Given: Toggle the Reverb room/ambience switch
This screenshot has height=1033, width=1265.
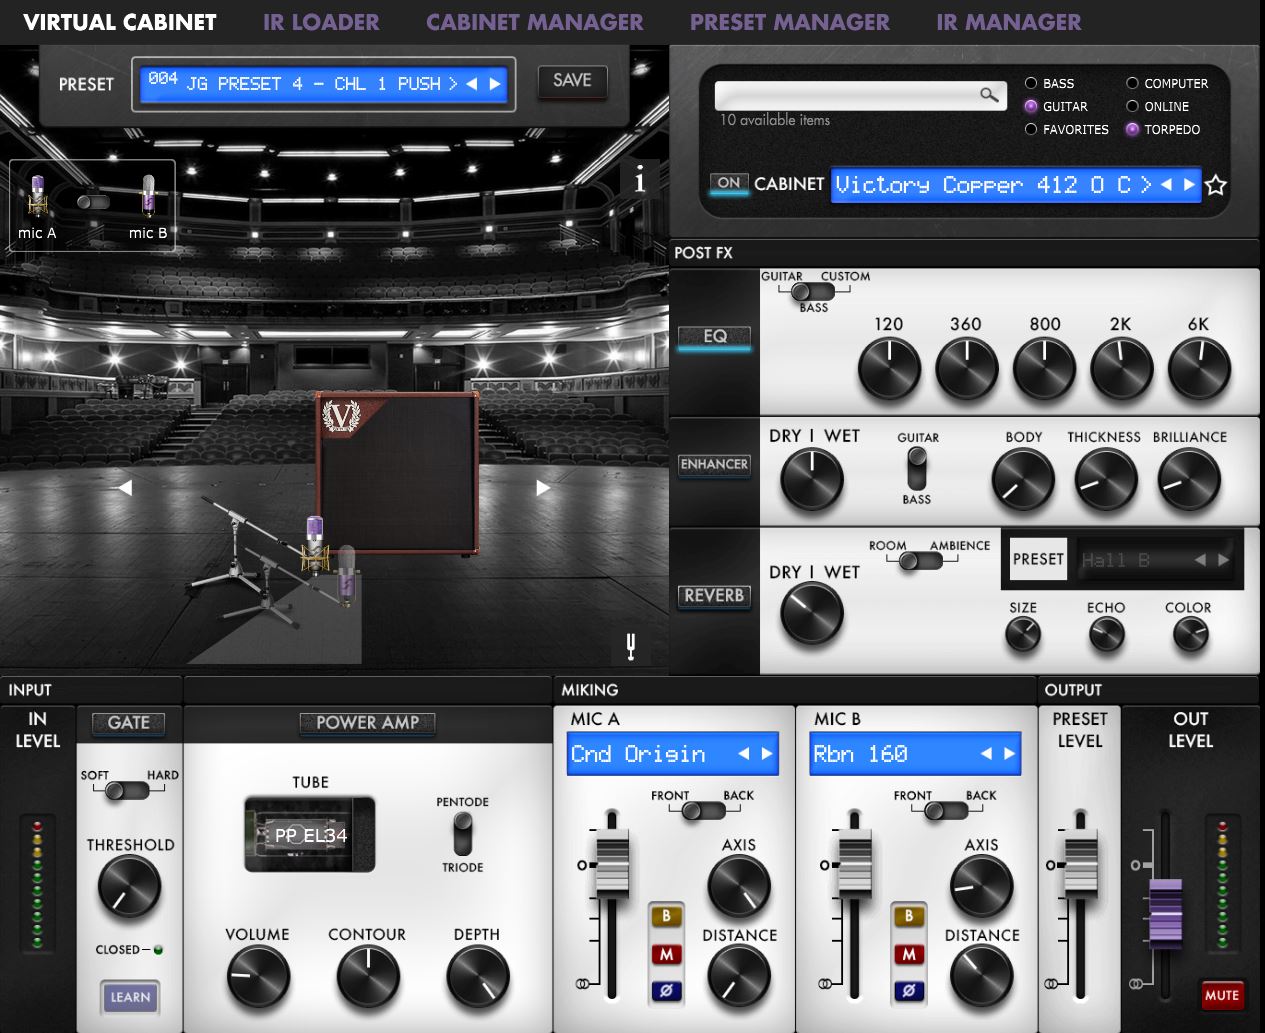Looking at the screenshot, I should (x=921, y=562).
